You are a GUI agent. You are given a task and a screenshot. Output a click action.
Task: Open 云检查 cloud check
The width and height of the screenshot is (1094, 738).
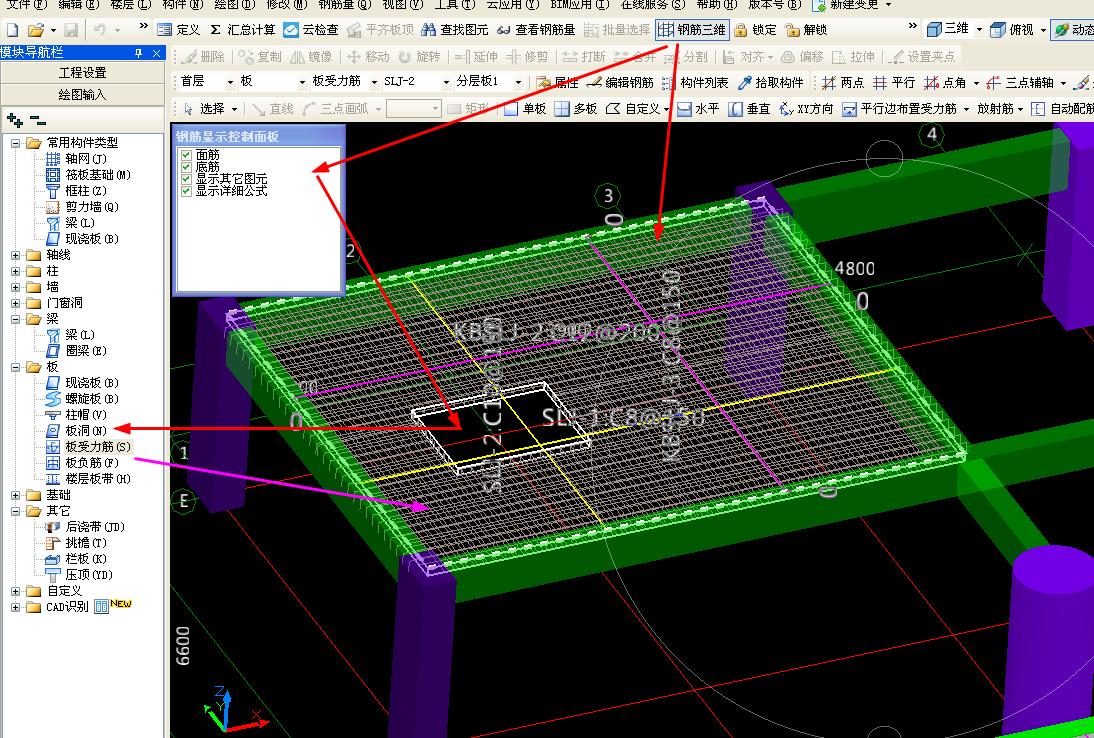pyautogui.click(x=311, y=29)
